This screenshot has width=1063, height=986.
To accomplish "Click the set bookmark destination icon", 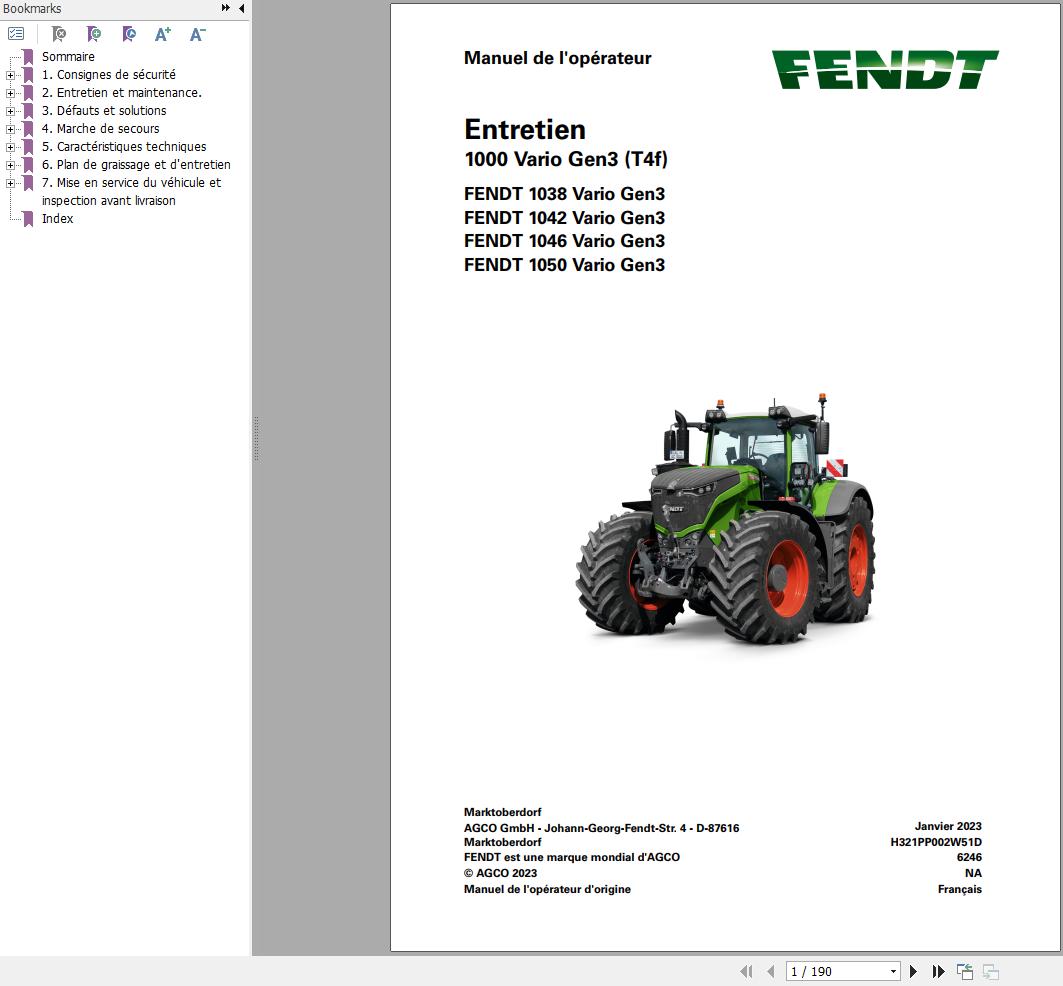I will pos(129,34).
